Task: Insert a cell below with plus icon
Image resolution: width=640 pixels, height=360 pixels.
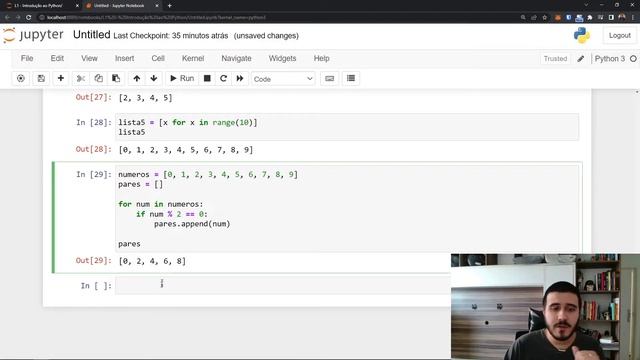Action: (60, 78)
